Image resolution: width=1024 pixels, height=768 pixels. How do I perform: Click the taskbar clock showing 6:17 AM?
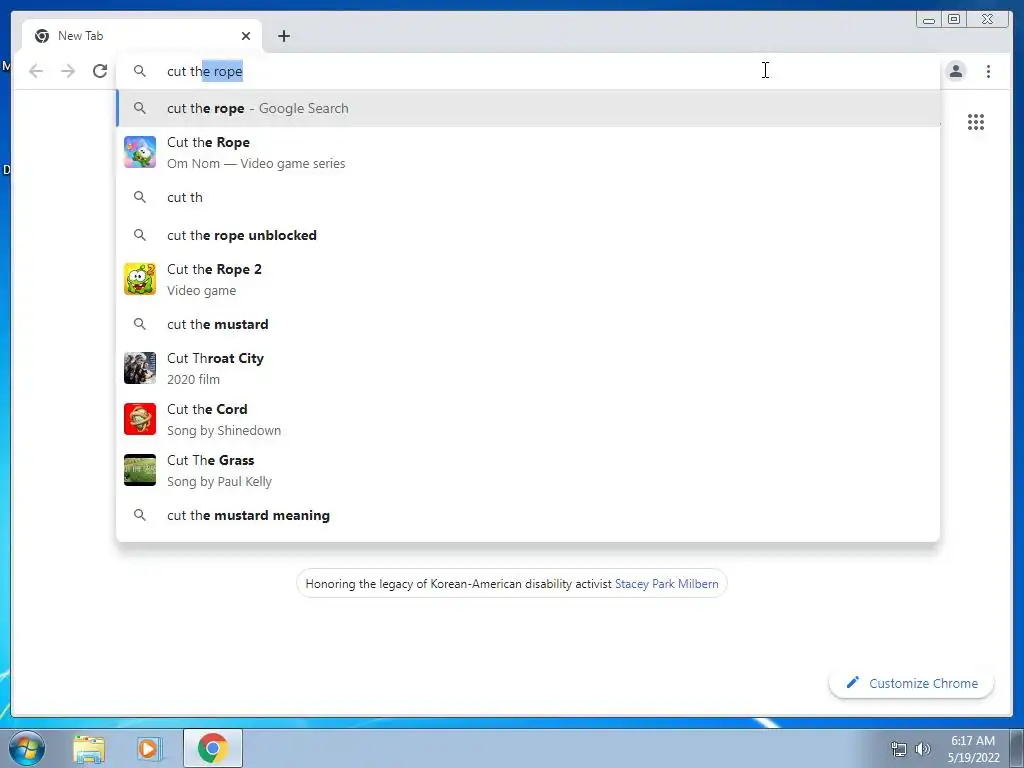point(973,749)
